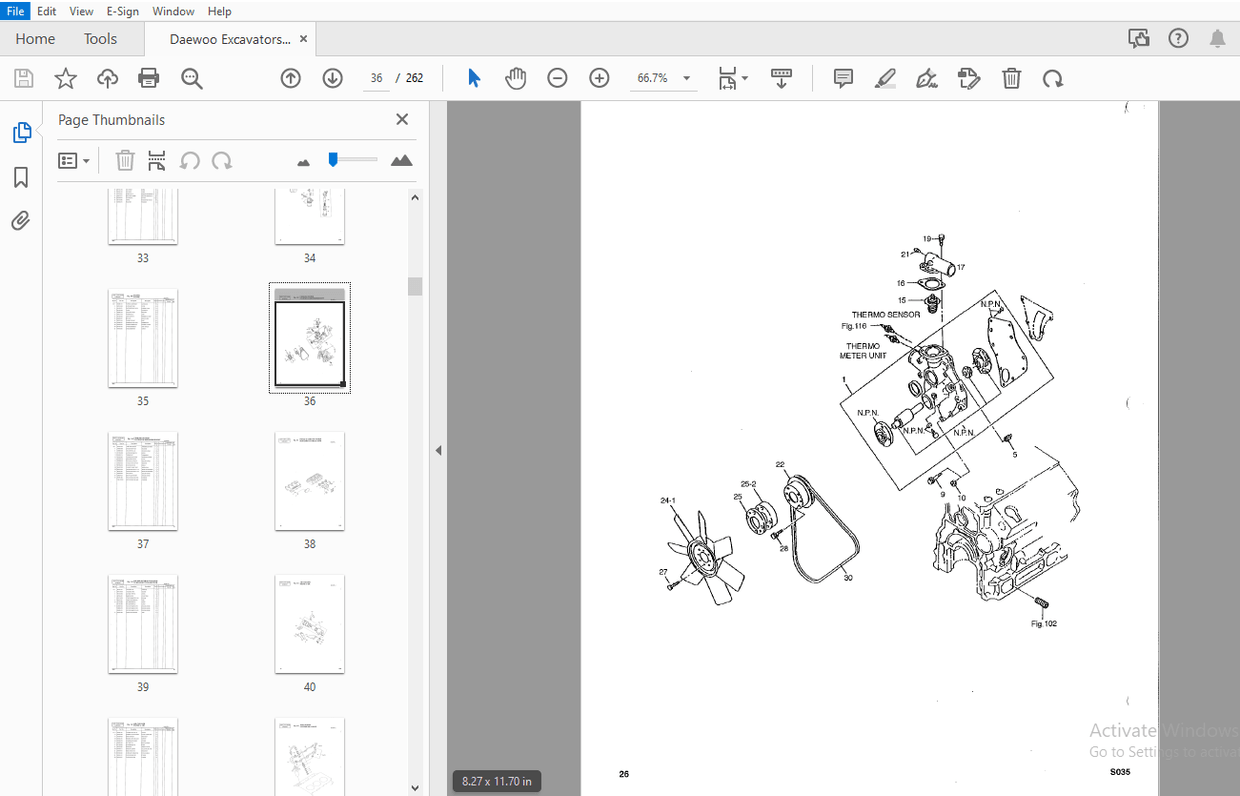
Task: Click the Zoom out minus icon
Action: [x=558, y=78]
